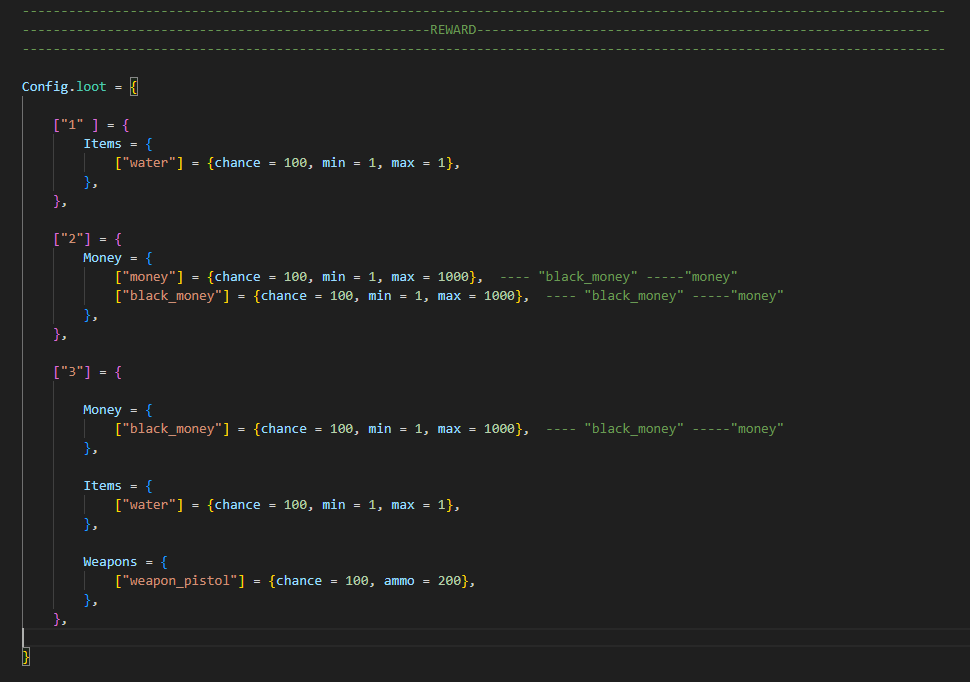Click chance on the weapon_pistol line

[299, 581]
